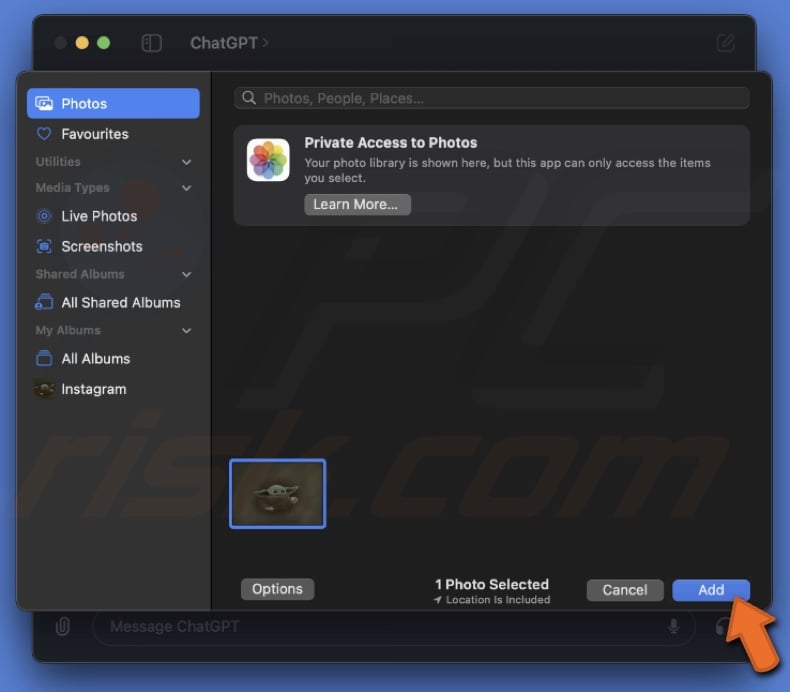Open the Instagram album
The height and width of the screenshot is (692, 790).
94,389
